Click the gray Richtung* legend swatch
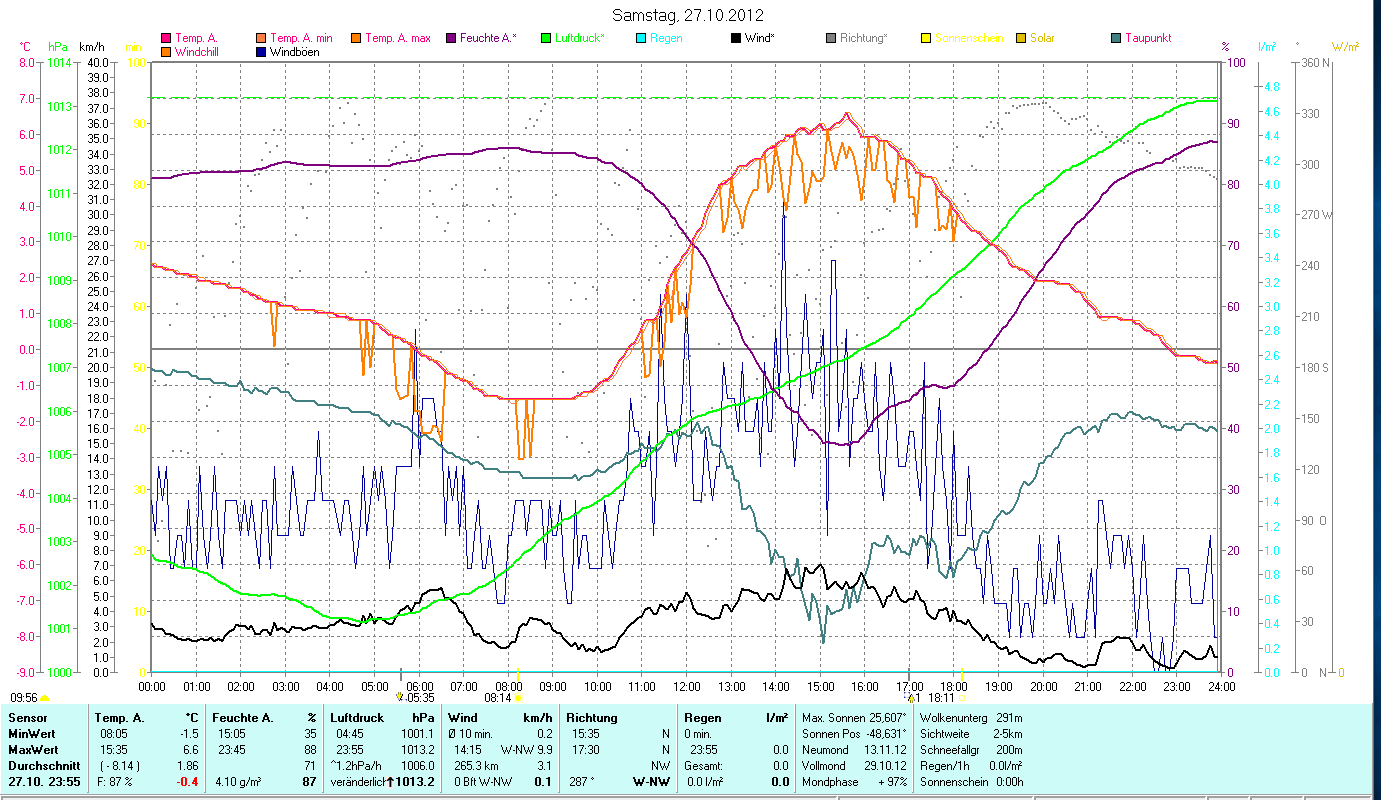This screenshot has height=800, width=1381. pos(831,39)
